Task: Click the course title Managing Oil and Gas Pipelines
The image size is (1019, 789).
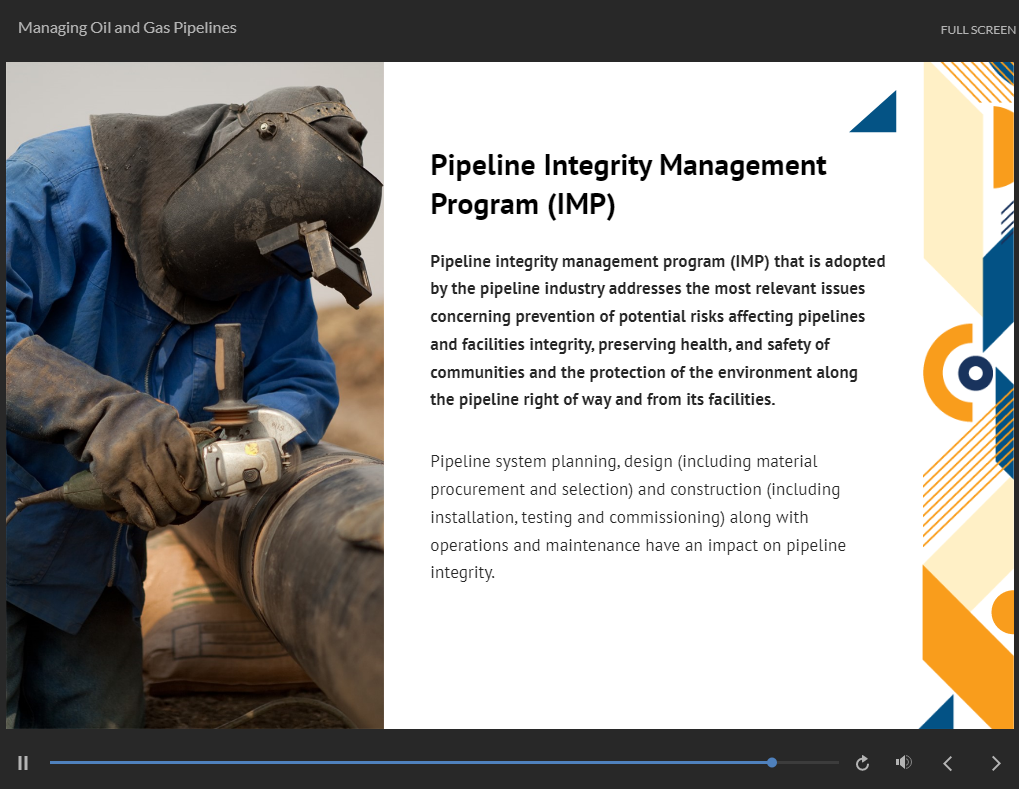Action: [x=127, y=28]
